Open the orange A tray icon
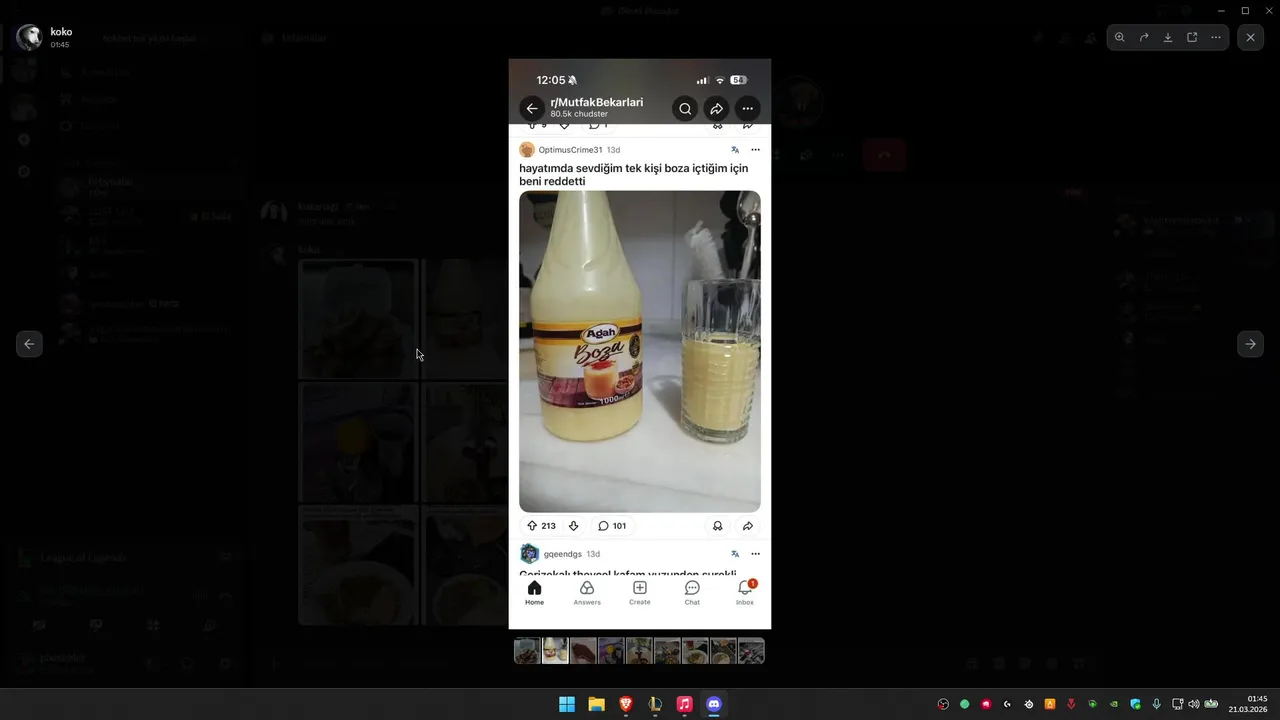The height and width of the screenshot is (720, 1280). coord(1050,704)
